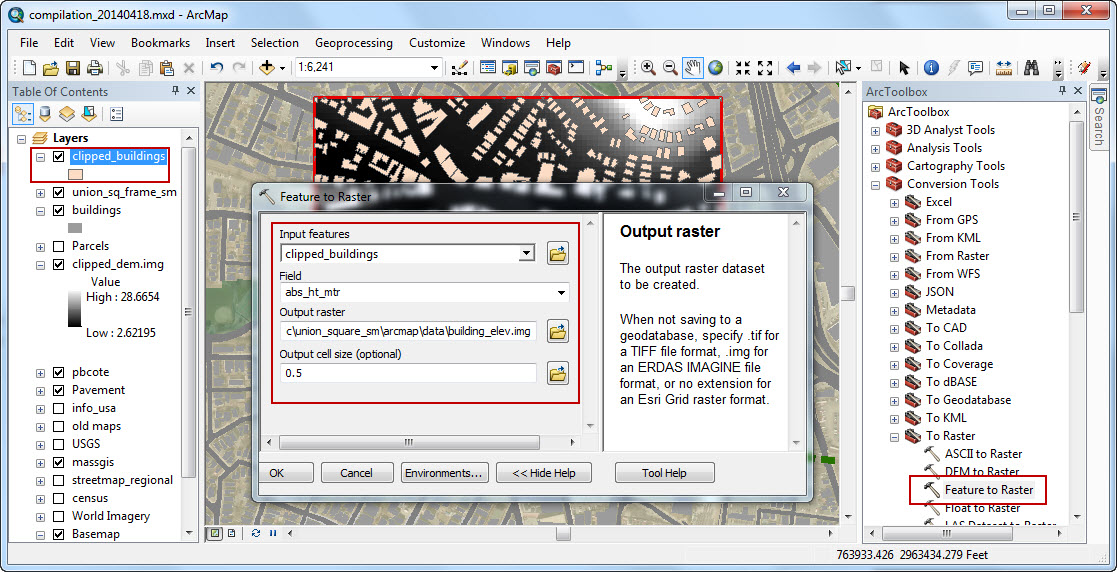The height and width of the screenshot is (572, 1117).
Task: Open the Input features dropdown
Action: pos(526,253)
